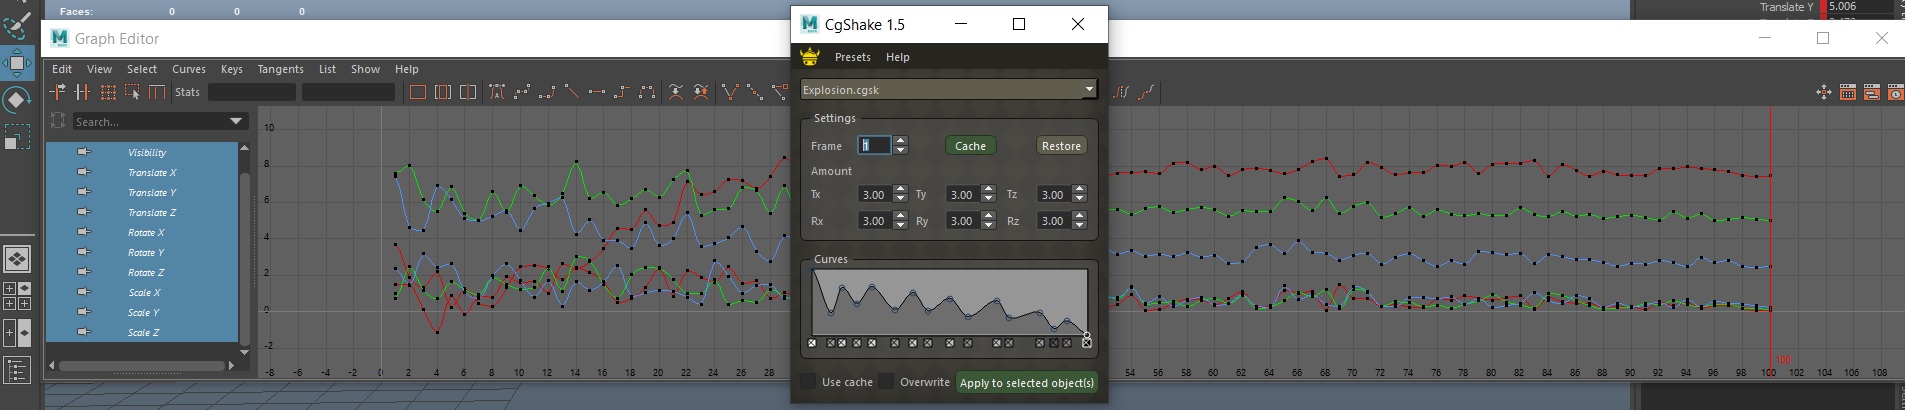The image size is (1905, 410).
Task: Select the Region Keys tool icon
Action: tap(132, 92)
